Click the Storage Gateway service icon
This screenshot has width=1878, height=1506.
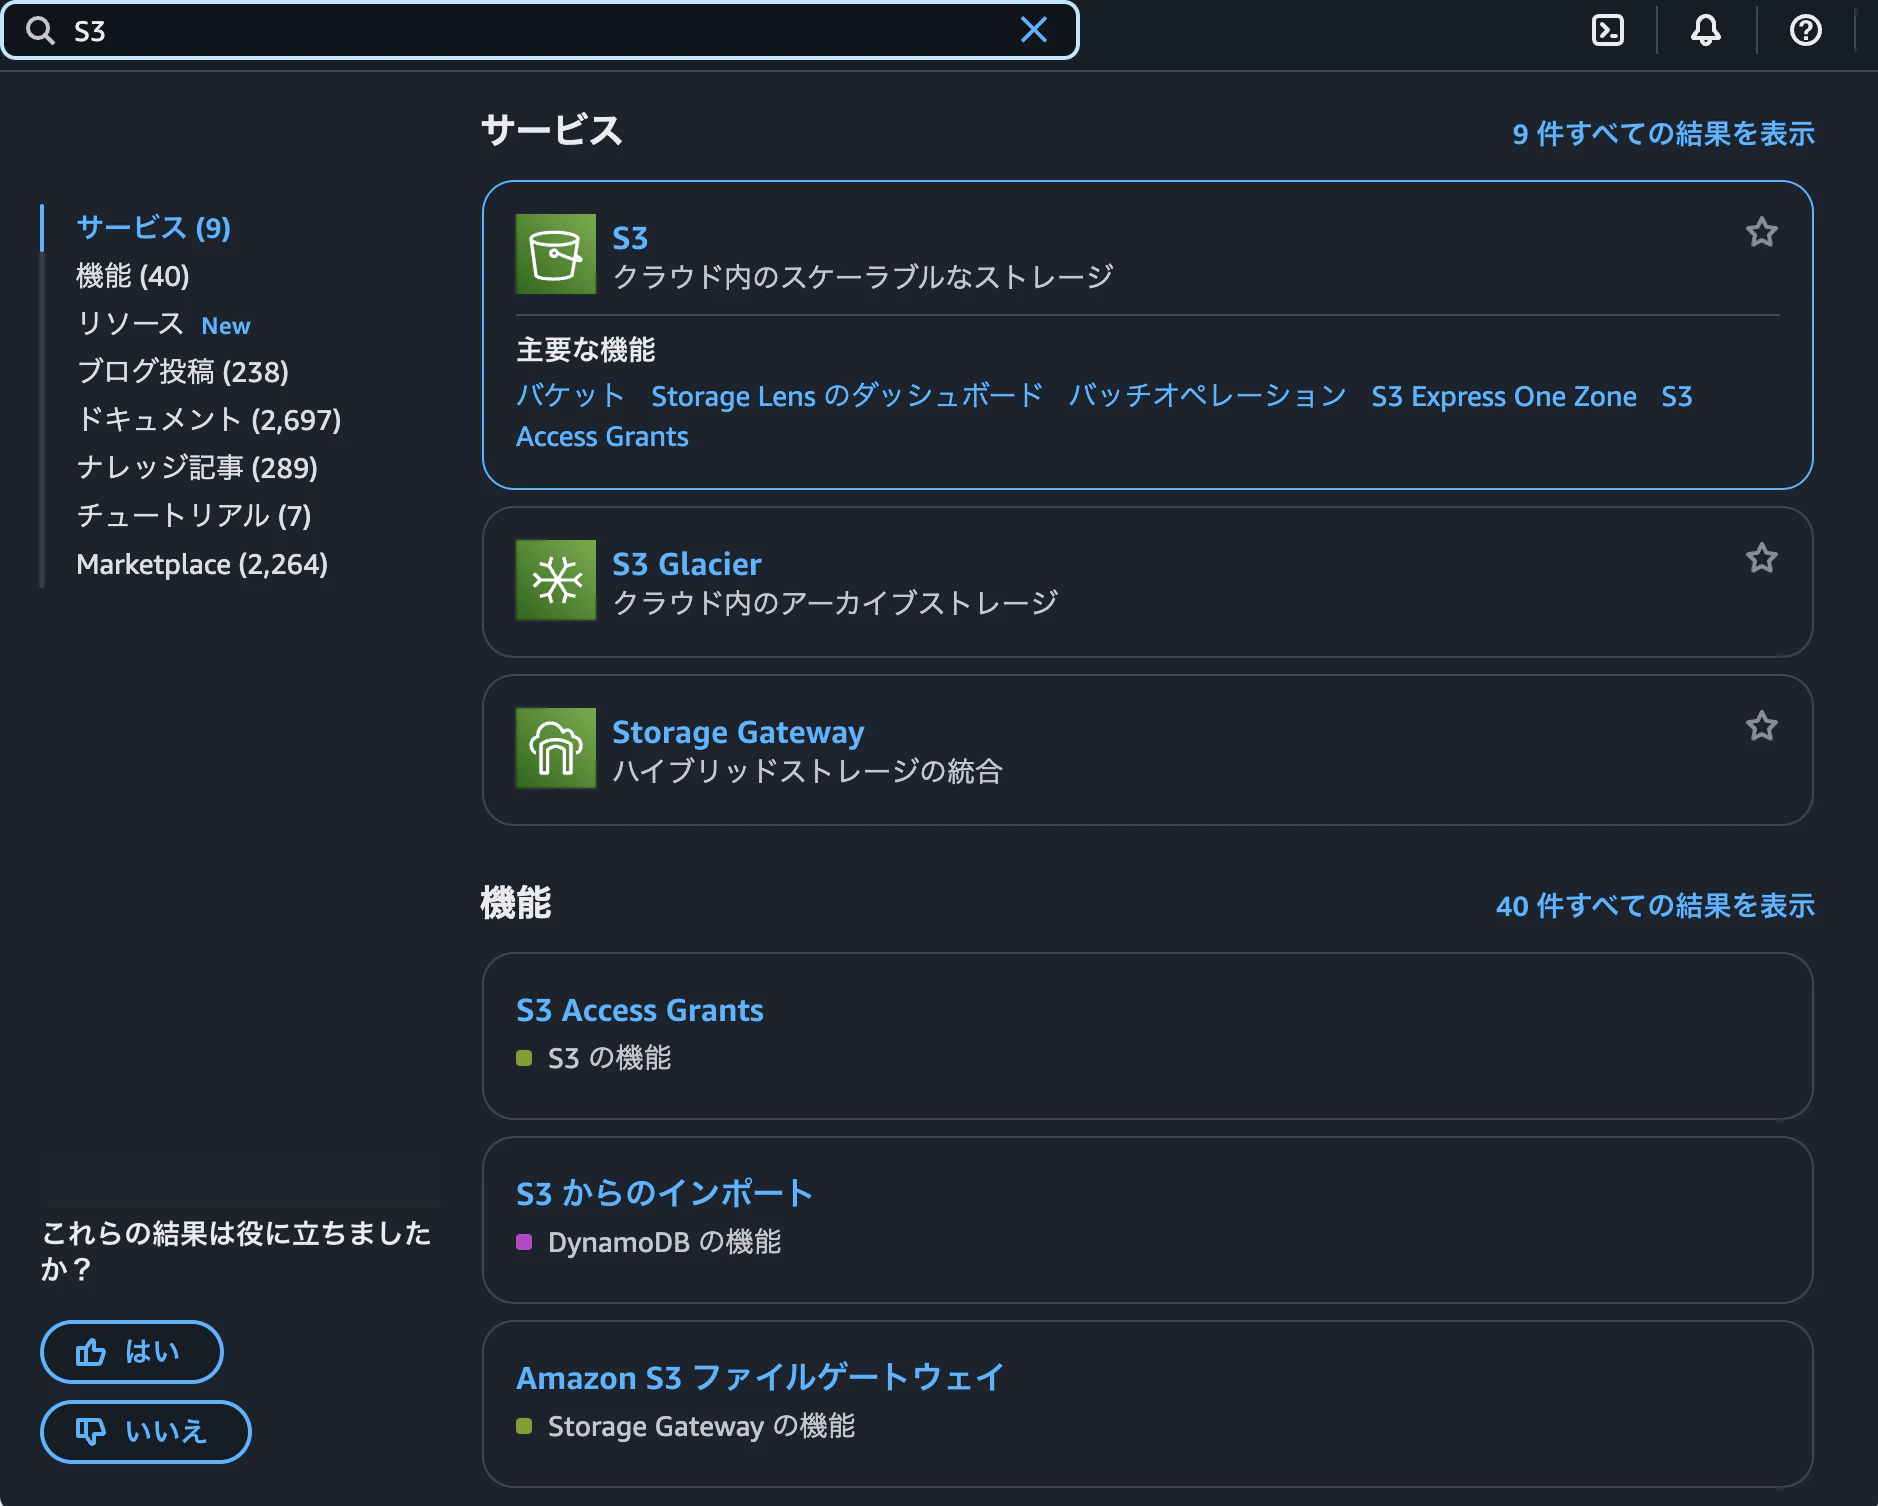pos(556,748)
